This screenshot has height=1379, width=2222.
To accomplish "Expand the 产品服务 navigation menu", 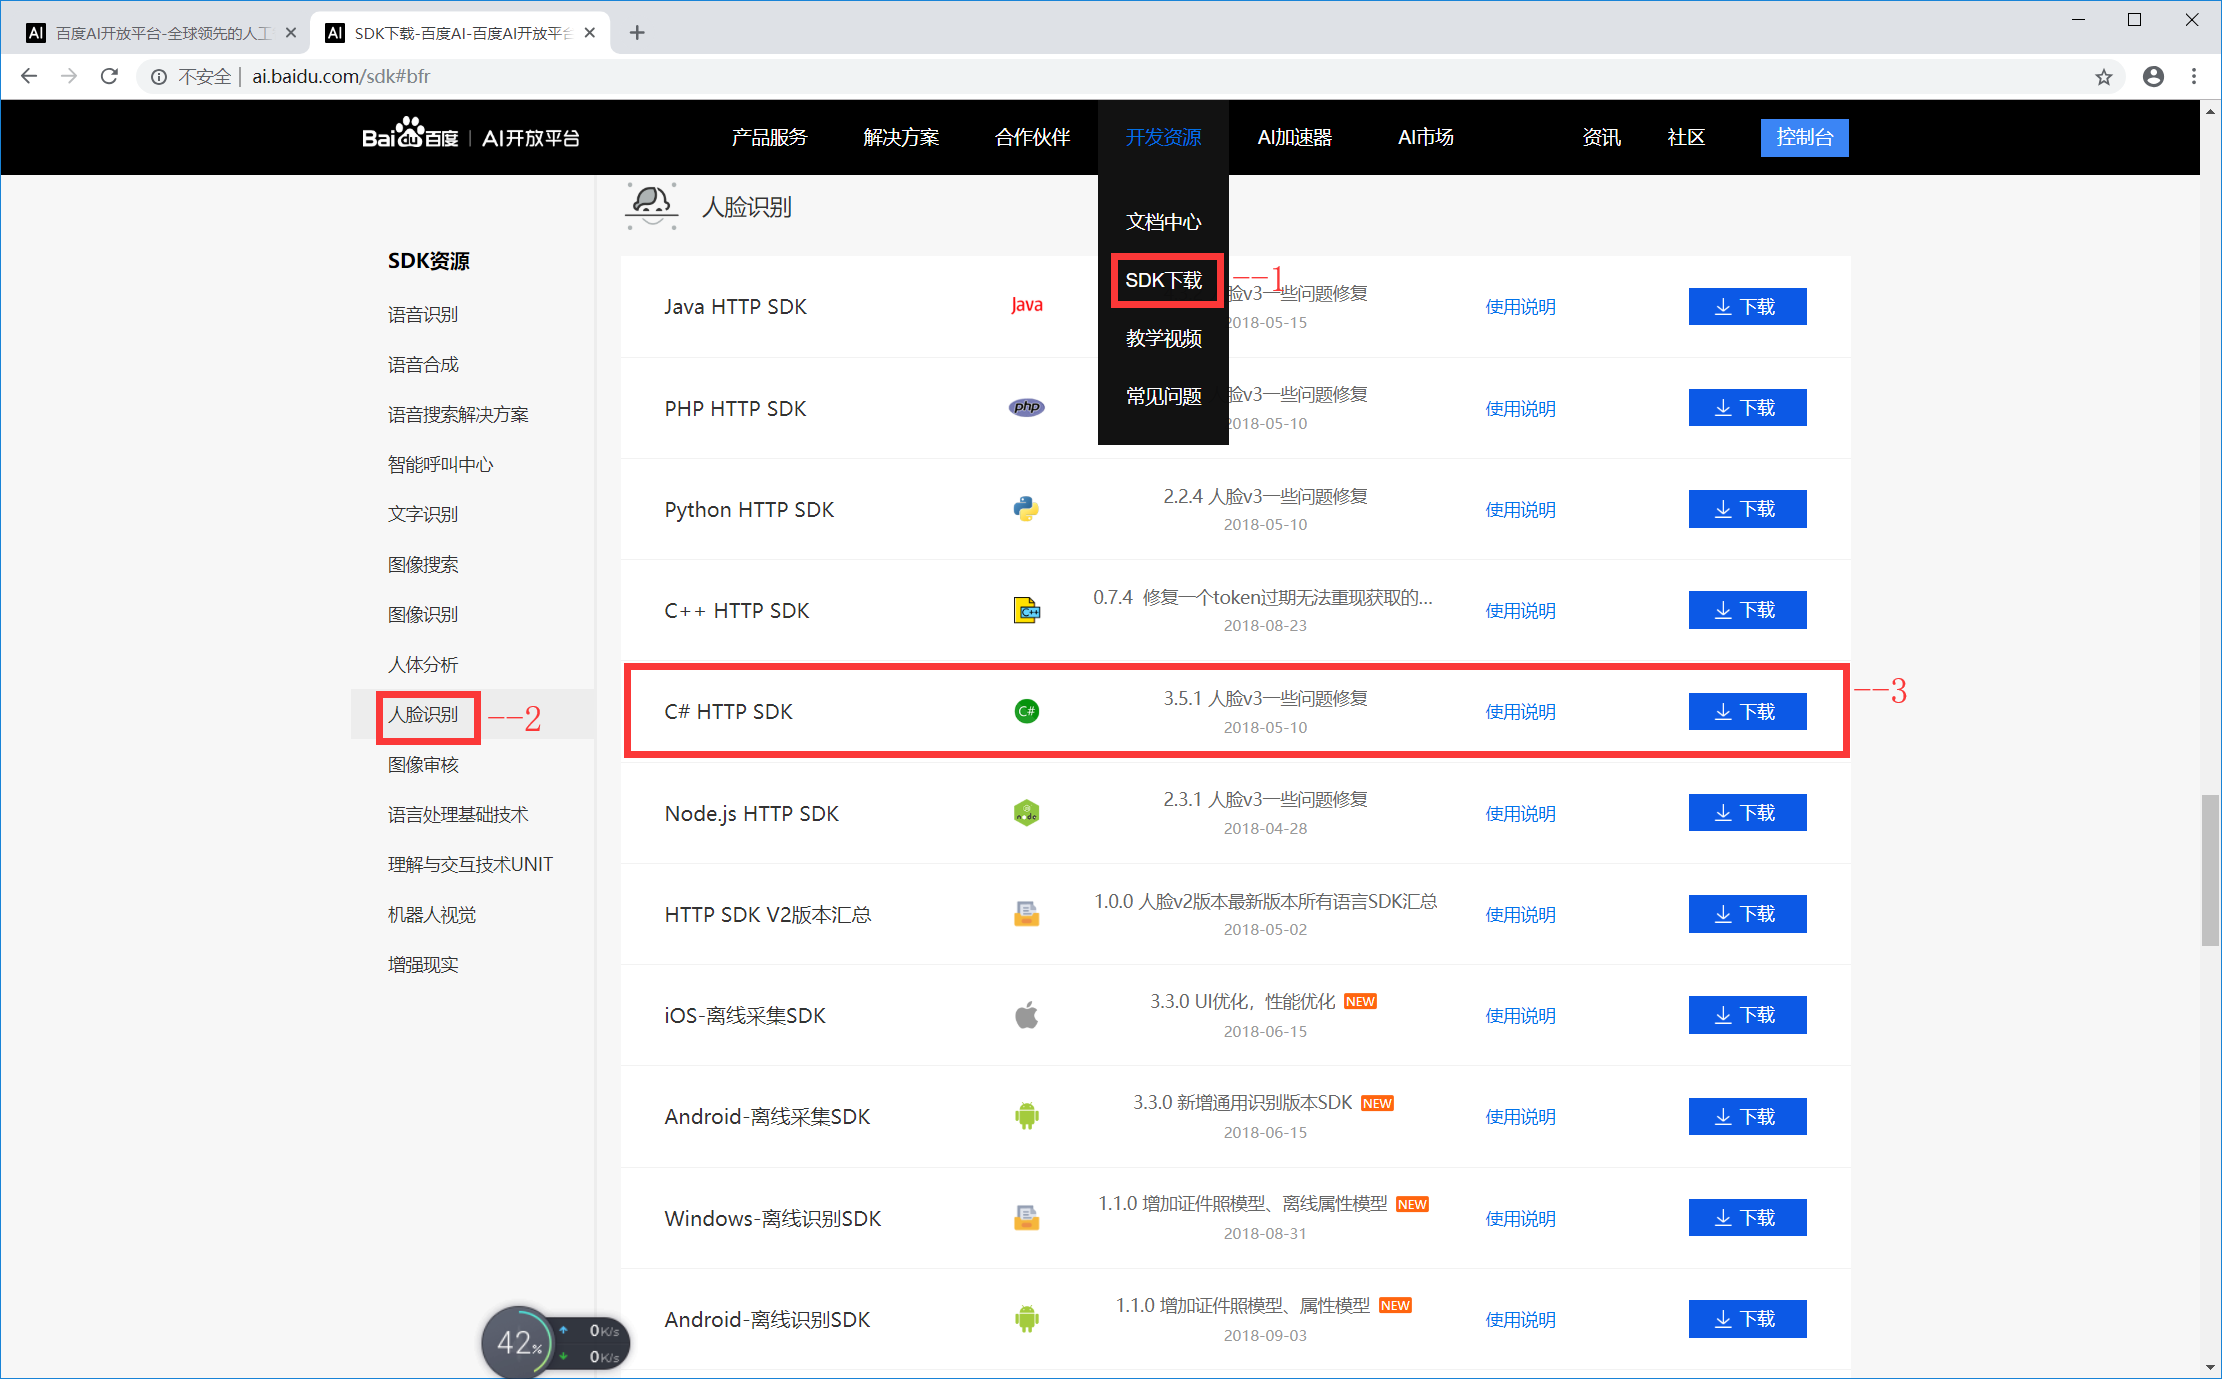I will [x=769, y=137].
